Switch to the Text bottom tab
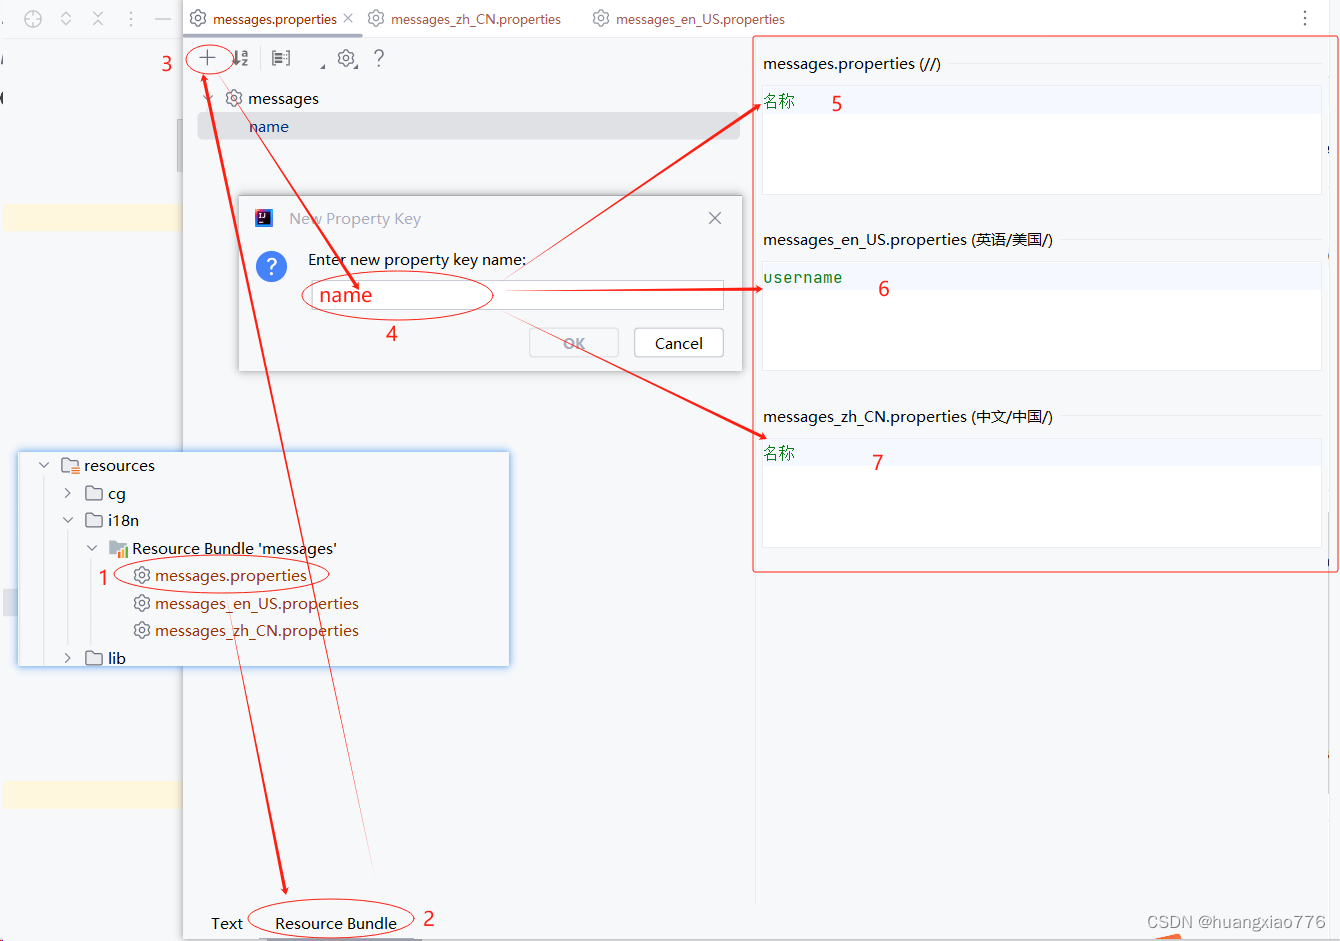The image size is (1340, 941). (x=227, y=923)
